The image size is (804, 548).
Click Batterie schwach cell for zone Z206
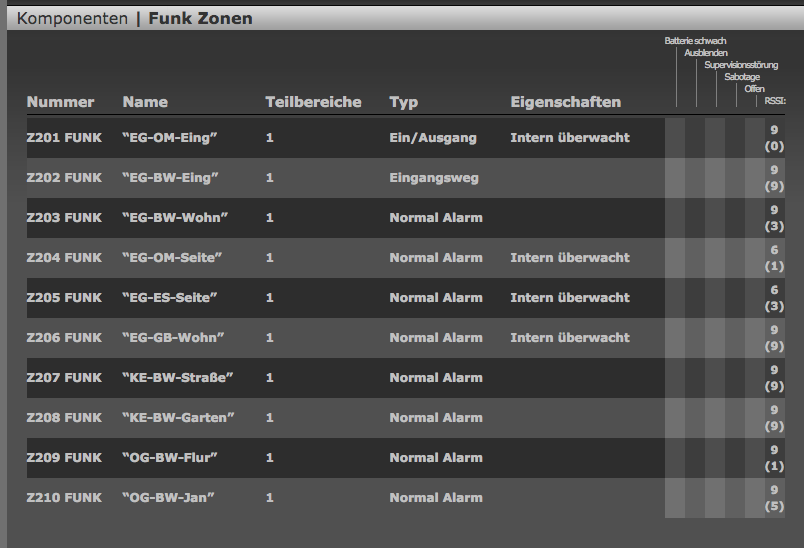pos(675,338)
